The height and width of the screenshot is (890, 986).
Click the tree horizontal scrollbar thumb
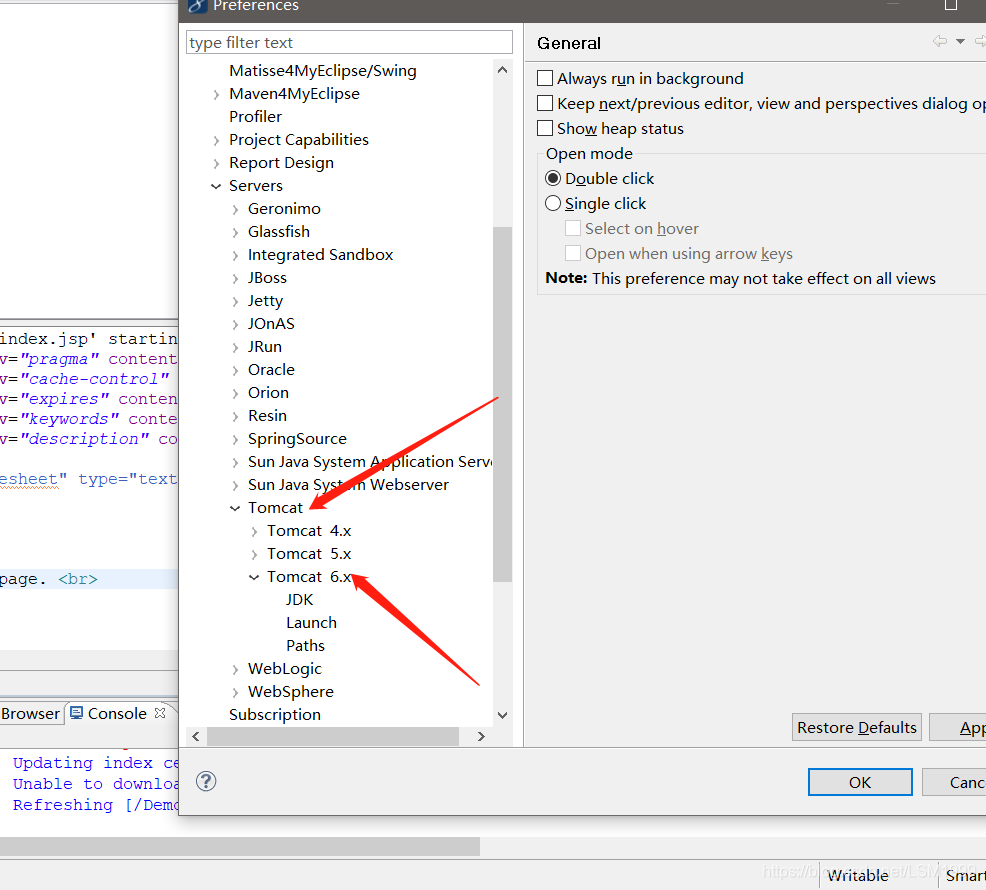point(333,736)
